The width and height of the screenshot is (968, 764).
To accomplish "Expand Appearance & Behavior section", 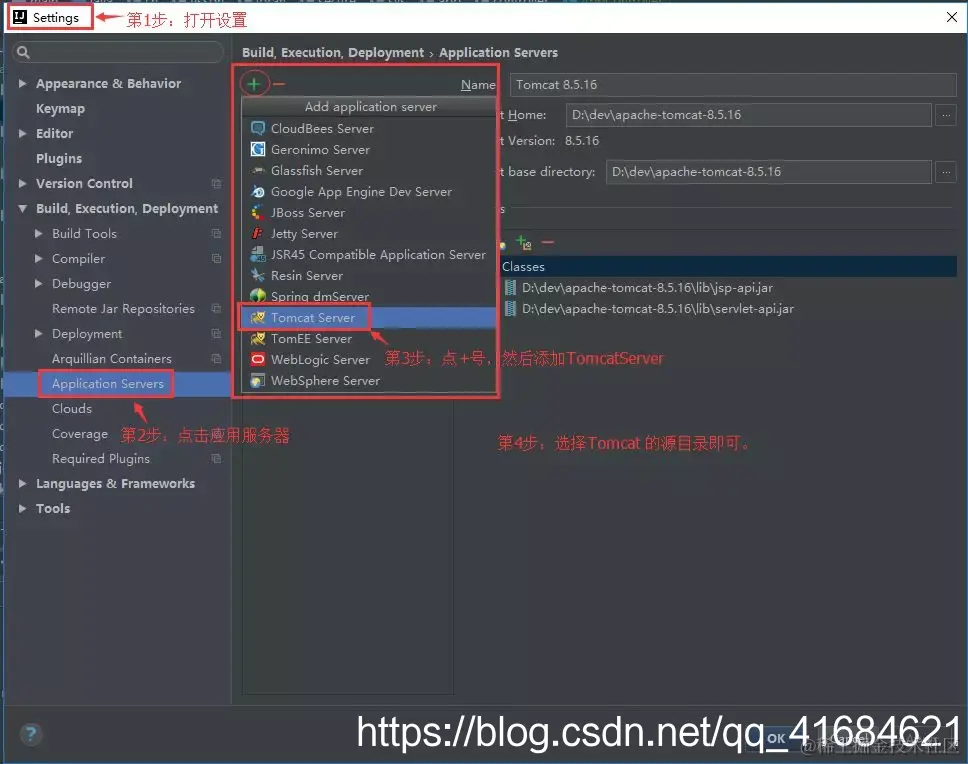I will click(x=22, y=83).
